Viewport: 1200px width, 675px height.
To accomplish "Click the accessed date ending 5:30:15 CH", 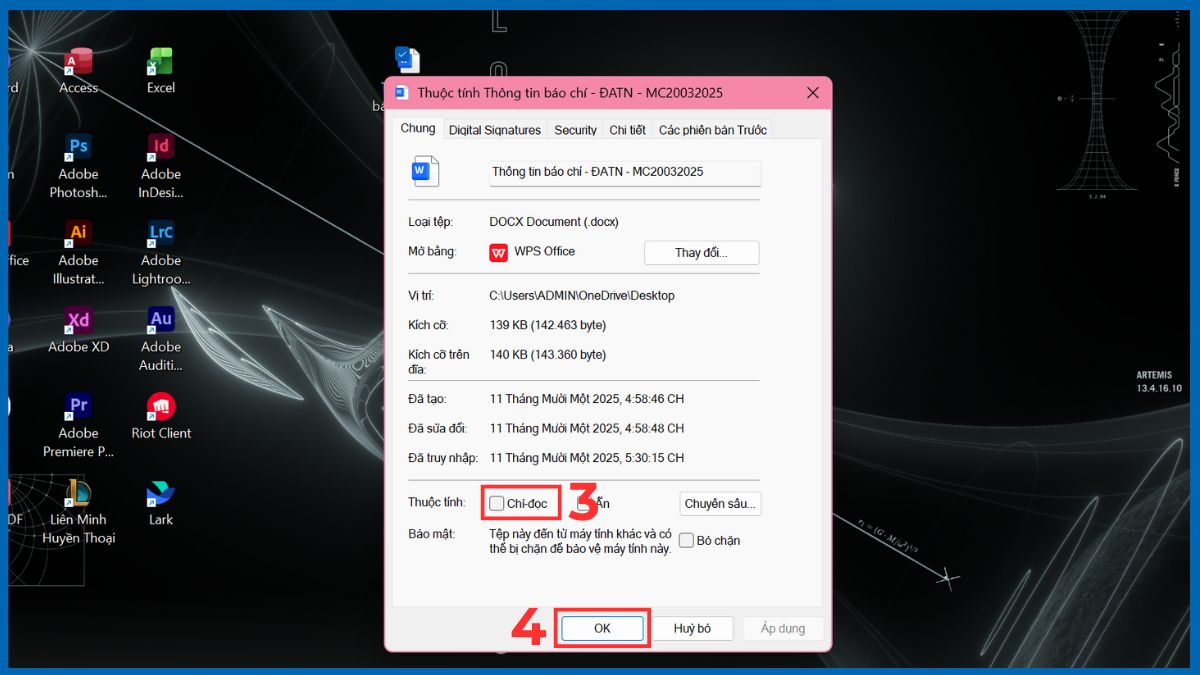I will coord(587,458).
